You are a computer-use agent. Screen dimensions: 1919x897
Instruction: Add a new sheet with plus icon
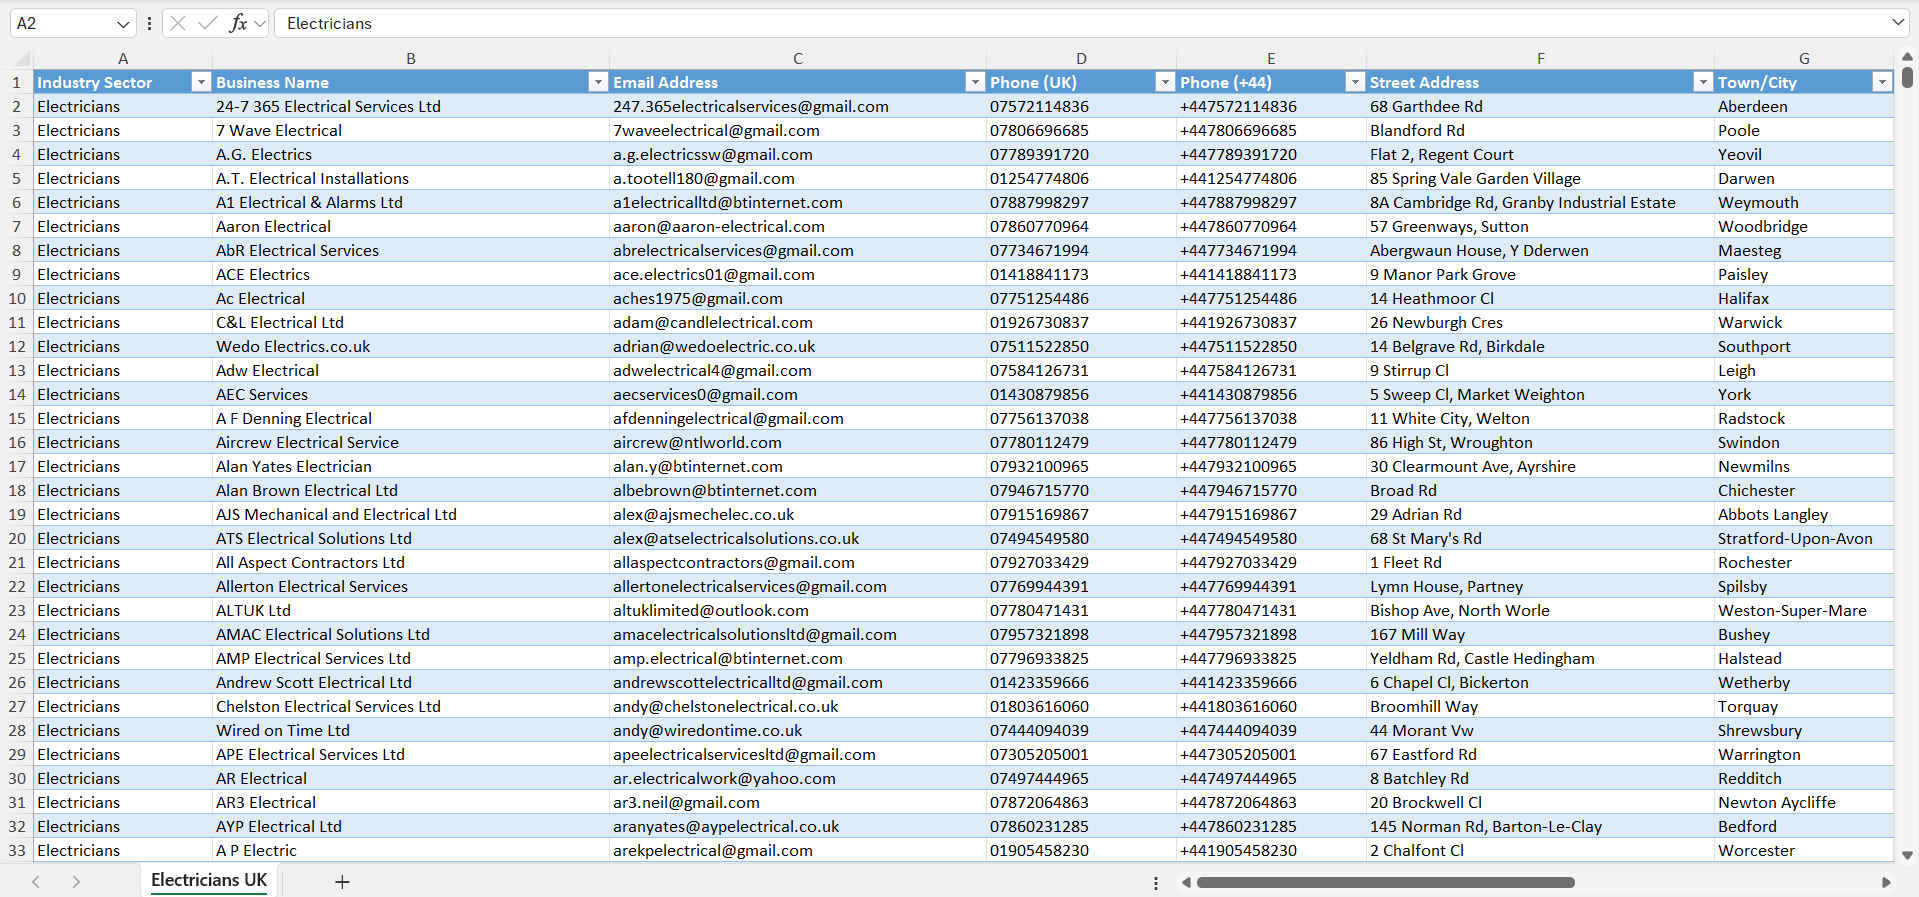click(342, 881)
